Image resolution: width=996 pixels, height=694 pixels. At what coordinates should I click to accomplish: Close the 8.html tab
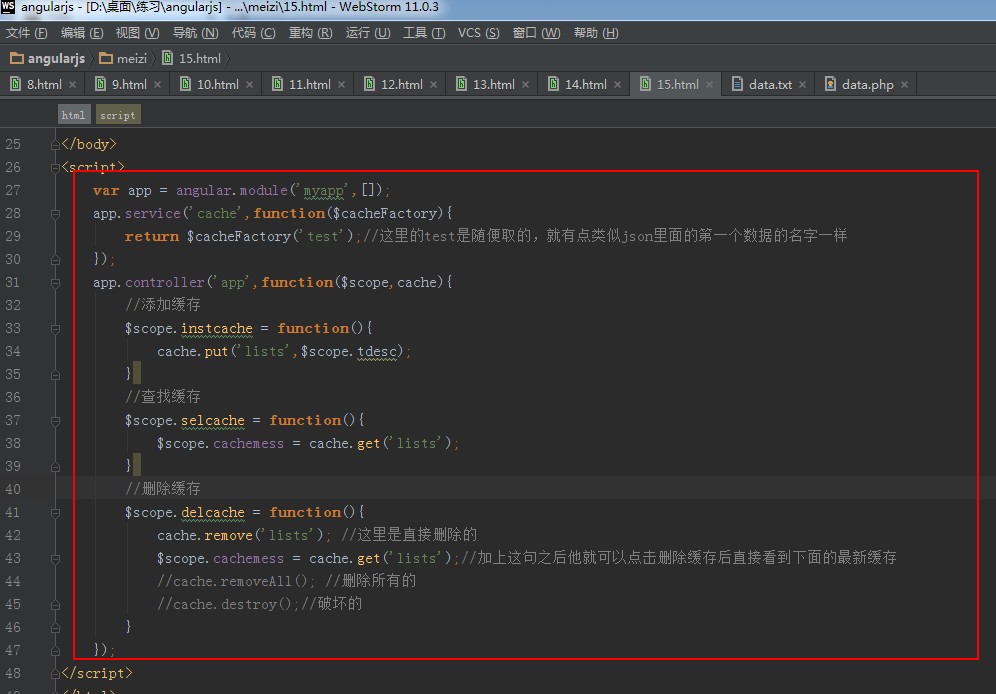point(72,84)
